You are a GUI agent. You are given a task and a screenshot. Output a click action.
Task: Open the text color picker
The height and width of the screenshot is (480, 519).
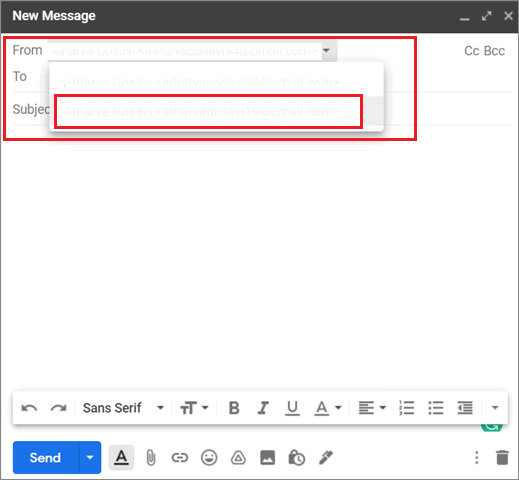click(328, 408)
